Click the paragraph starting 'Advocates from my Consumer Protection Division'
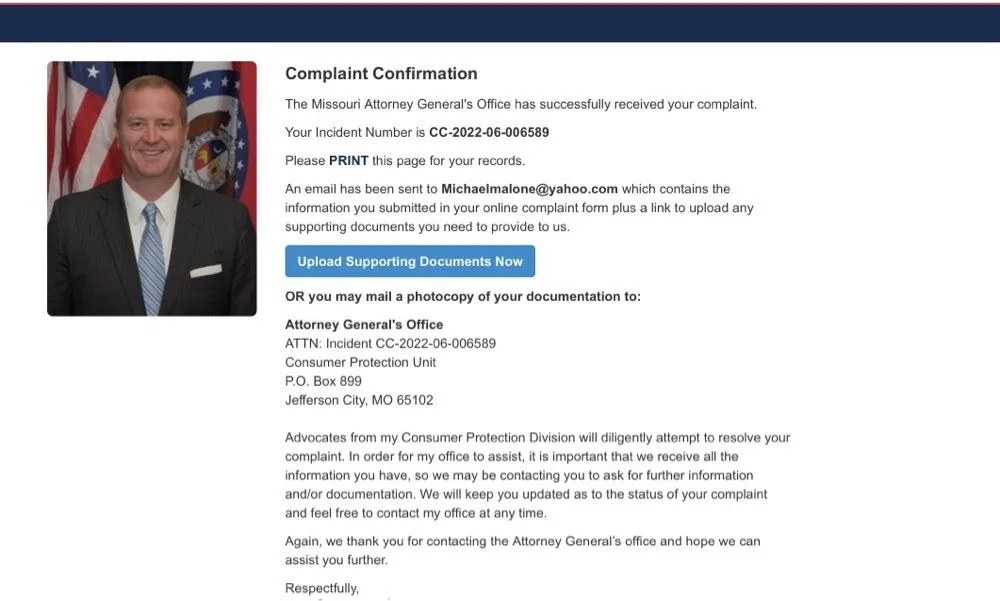 (x=537, y=475)
